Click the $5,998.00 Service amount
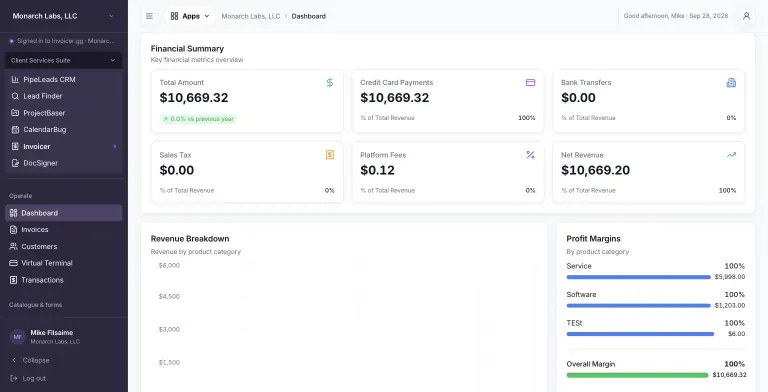Image resolution: width=768 pixels, height=392 pixels. point(730,277)
